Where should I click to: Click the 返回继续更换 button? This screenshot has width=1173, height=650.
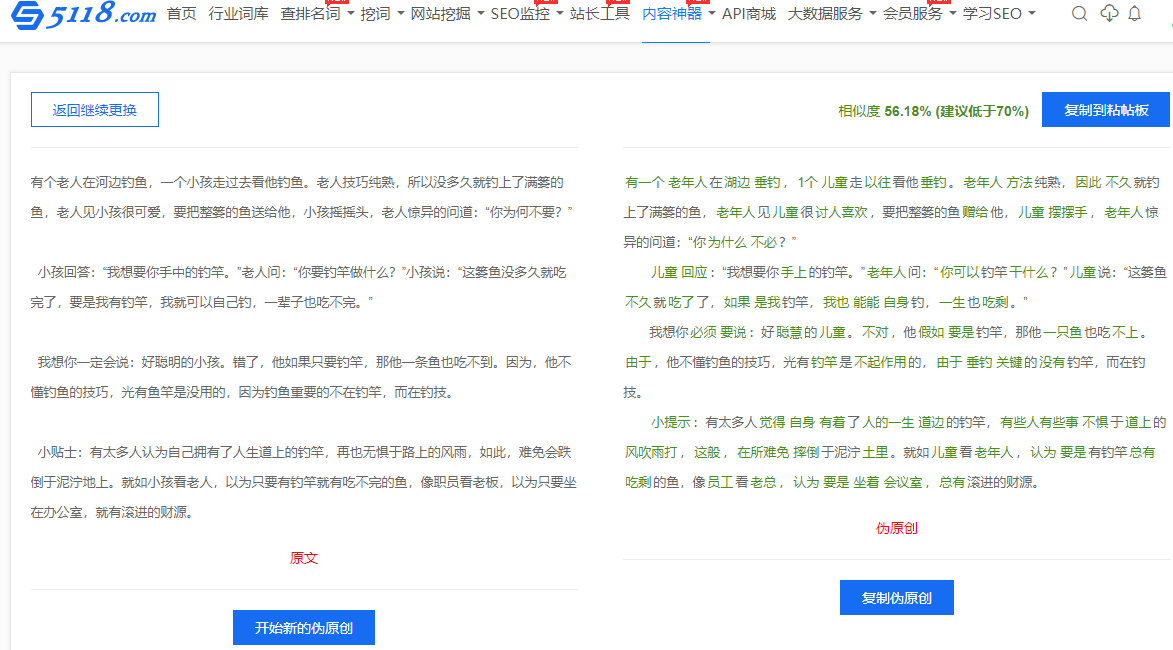pyautogui.click(x=95, y=110)
